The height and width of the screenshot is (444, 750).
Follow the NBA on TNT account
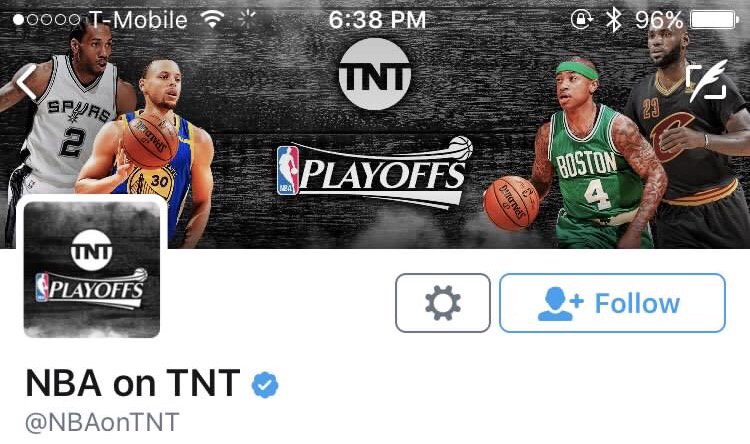point(612,303)
